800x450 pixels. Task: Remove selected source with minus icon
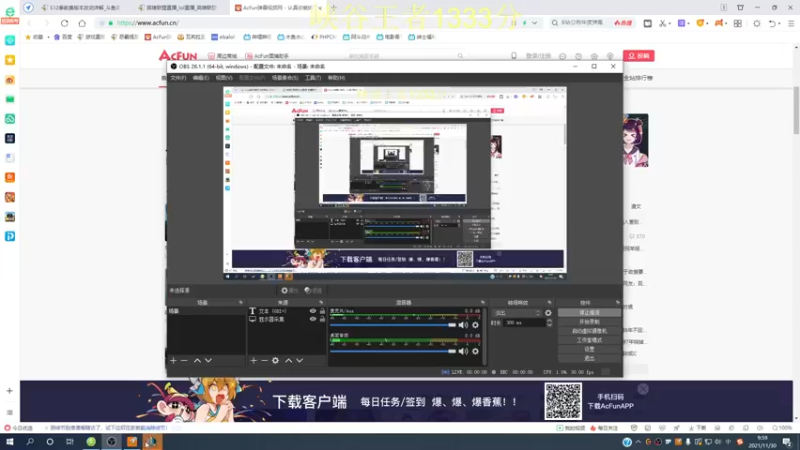pos(264,361)
